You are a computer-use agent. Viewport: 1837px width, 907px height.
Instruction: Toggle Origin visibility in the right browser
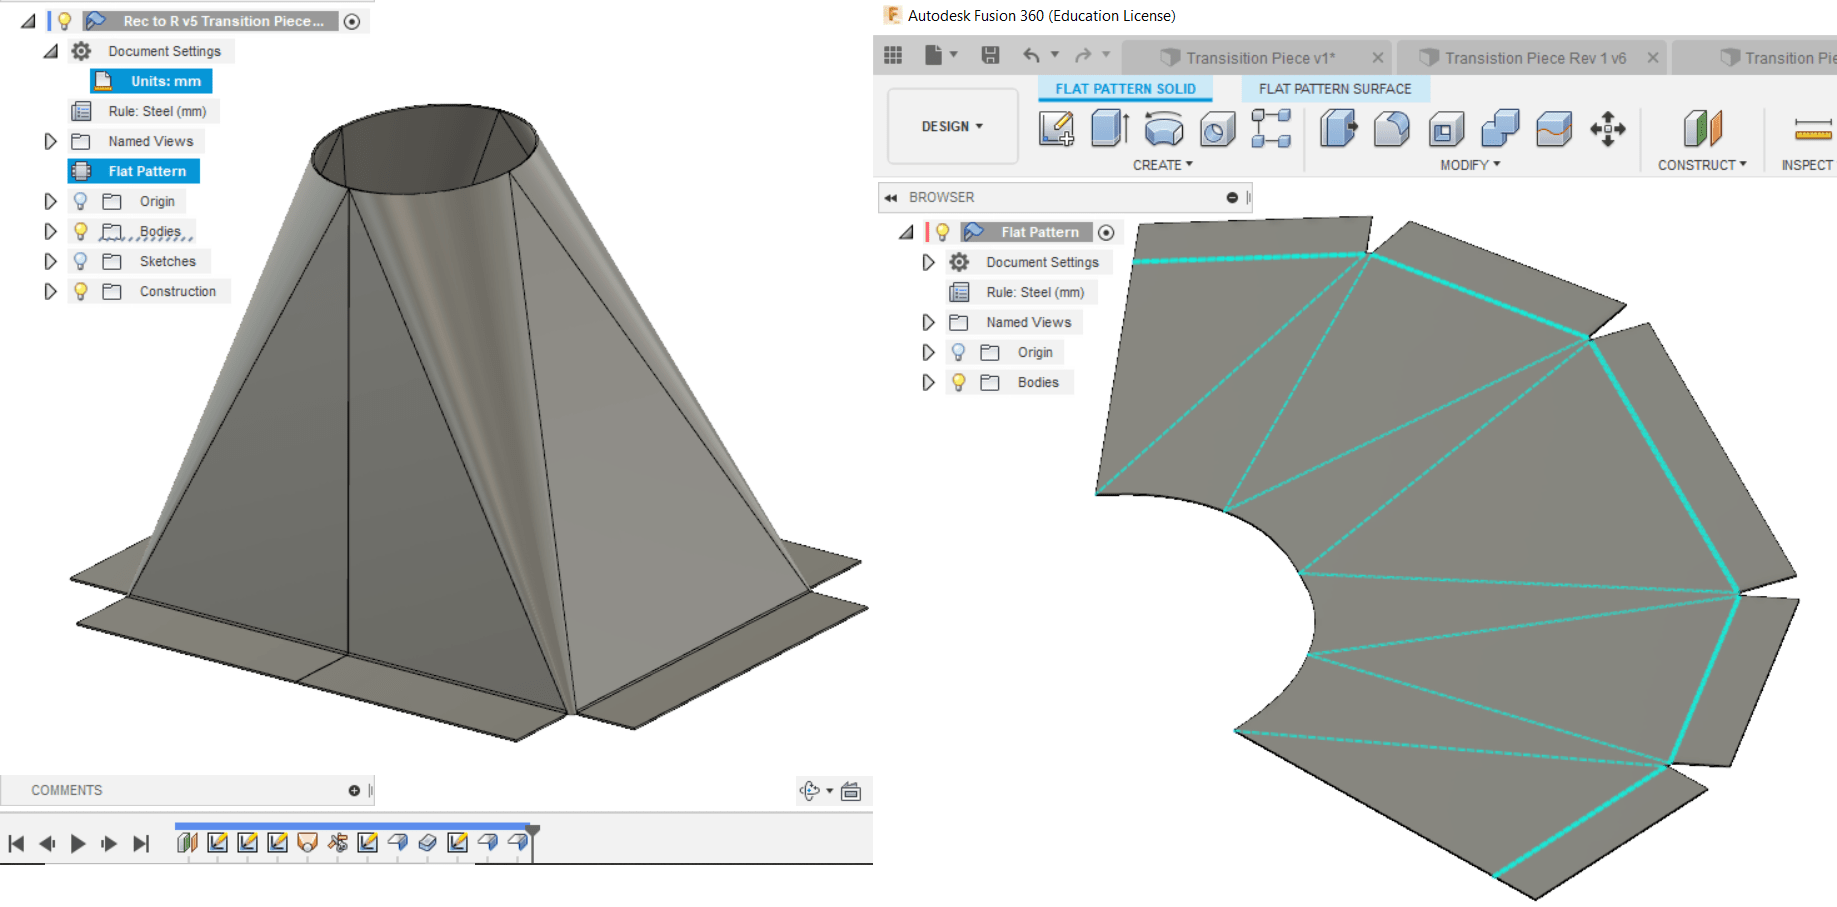[x=958, y=351]
